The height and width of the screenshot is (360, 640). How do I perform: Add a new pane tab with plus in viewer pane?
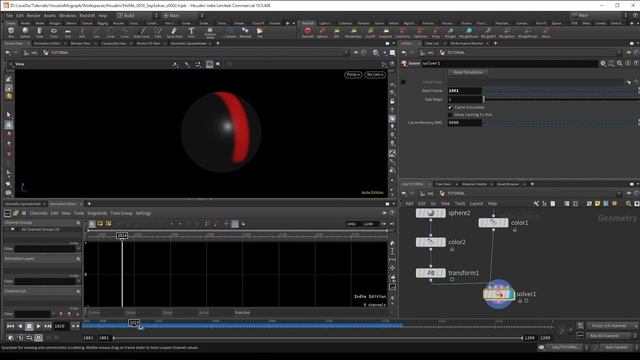click(218, 43)
